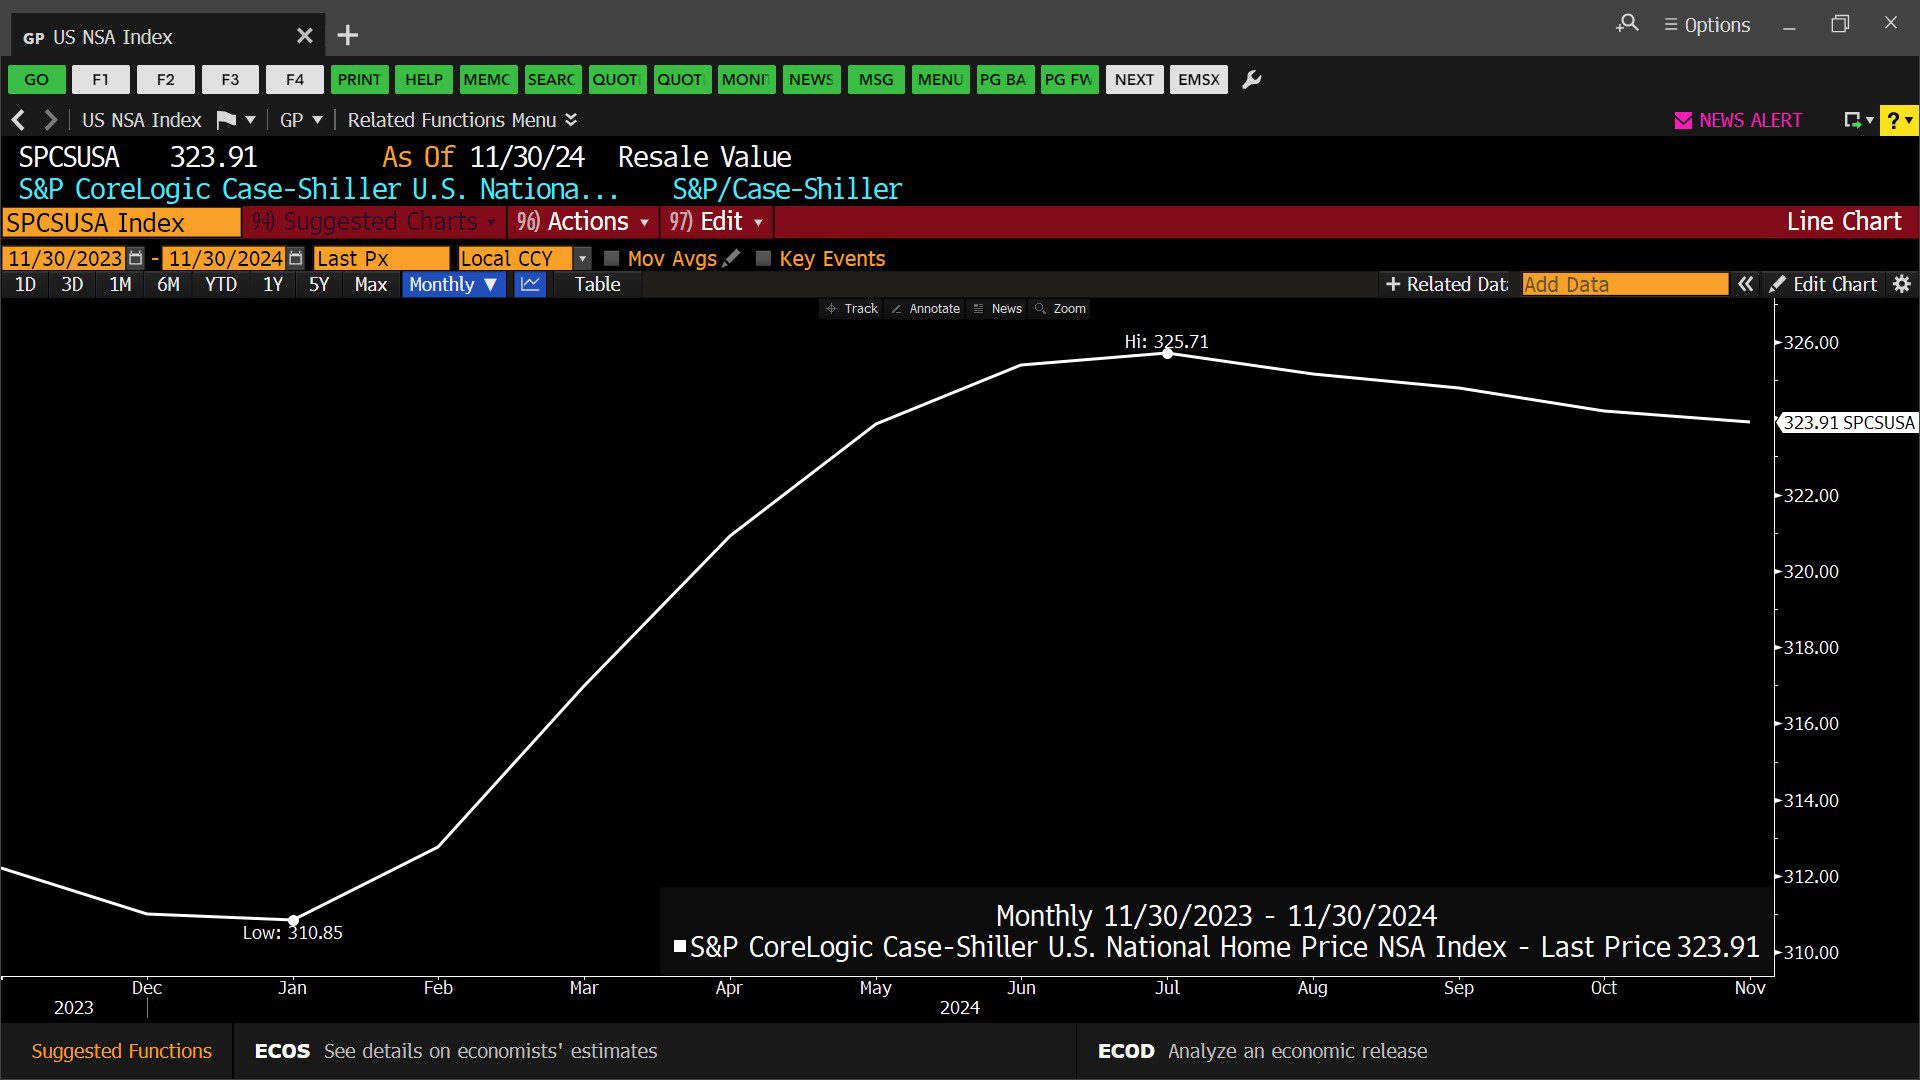The width and height of the screenshot is (1920, 1080).
Task: Click the Mov Avgs pencil edit icon
Action: (732, 258)
